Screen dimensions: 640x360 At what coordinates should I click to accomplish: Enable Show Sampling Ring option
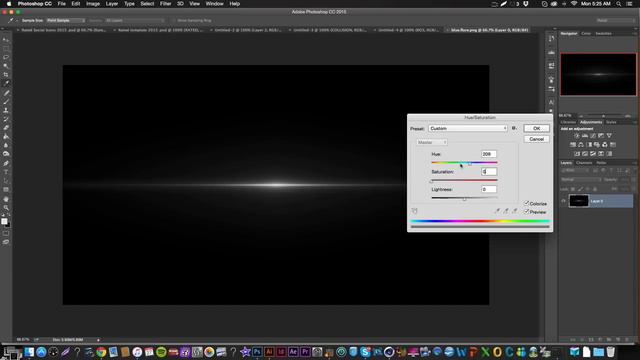174,20
